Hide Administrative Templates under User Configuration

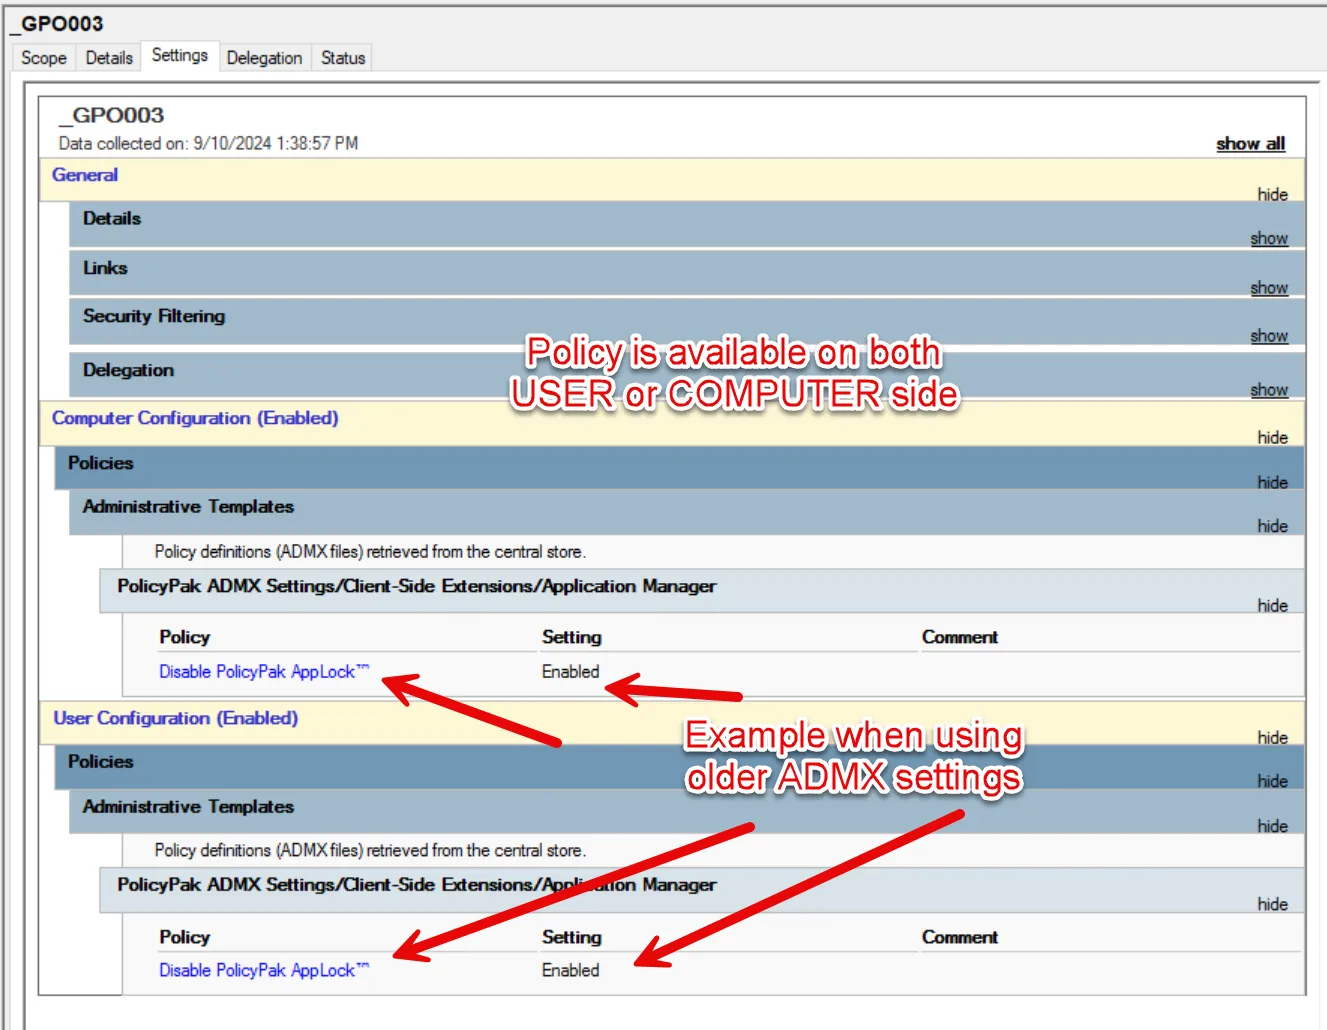1272,826
